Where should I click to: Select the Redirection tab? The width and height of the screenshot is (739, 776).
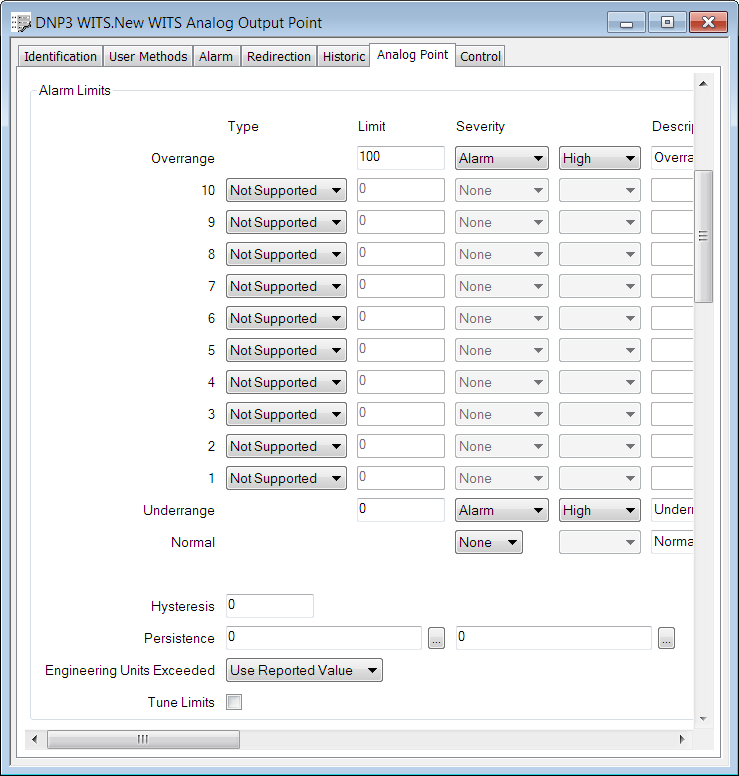(x=279, y=57)
